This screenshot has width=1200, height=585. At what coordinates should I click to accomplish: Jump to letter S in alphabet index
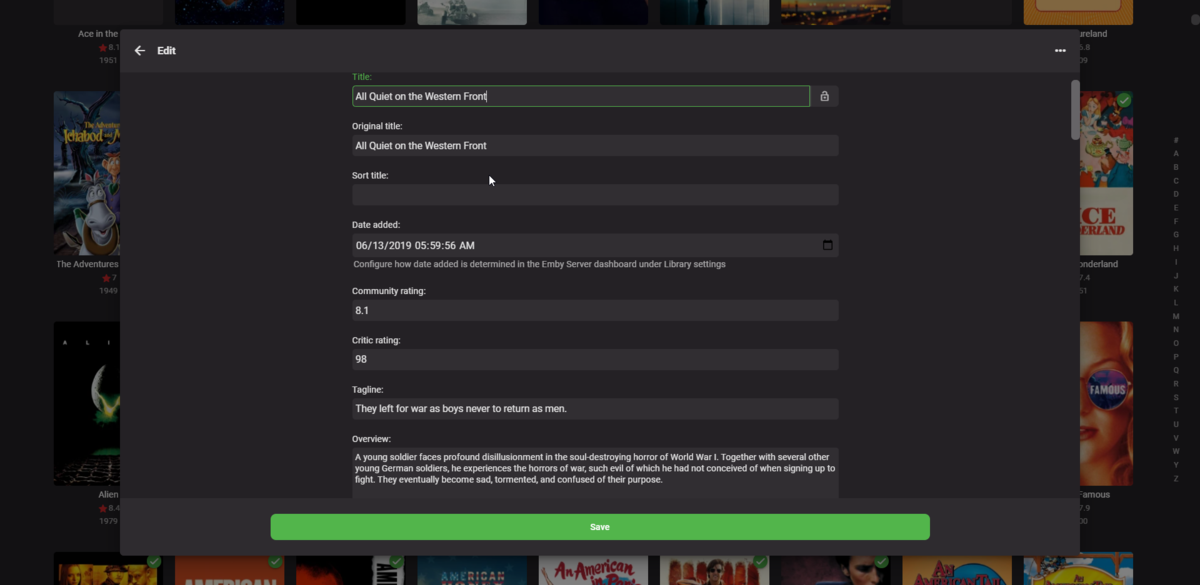point(1176,397)
